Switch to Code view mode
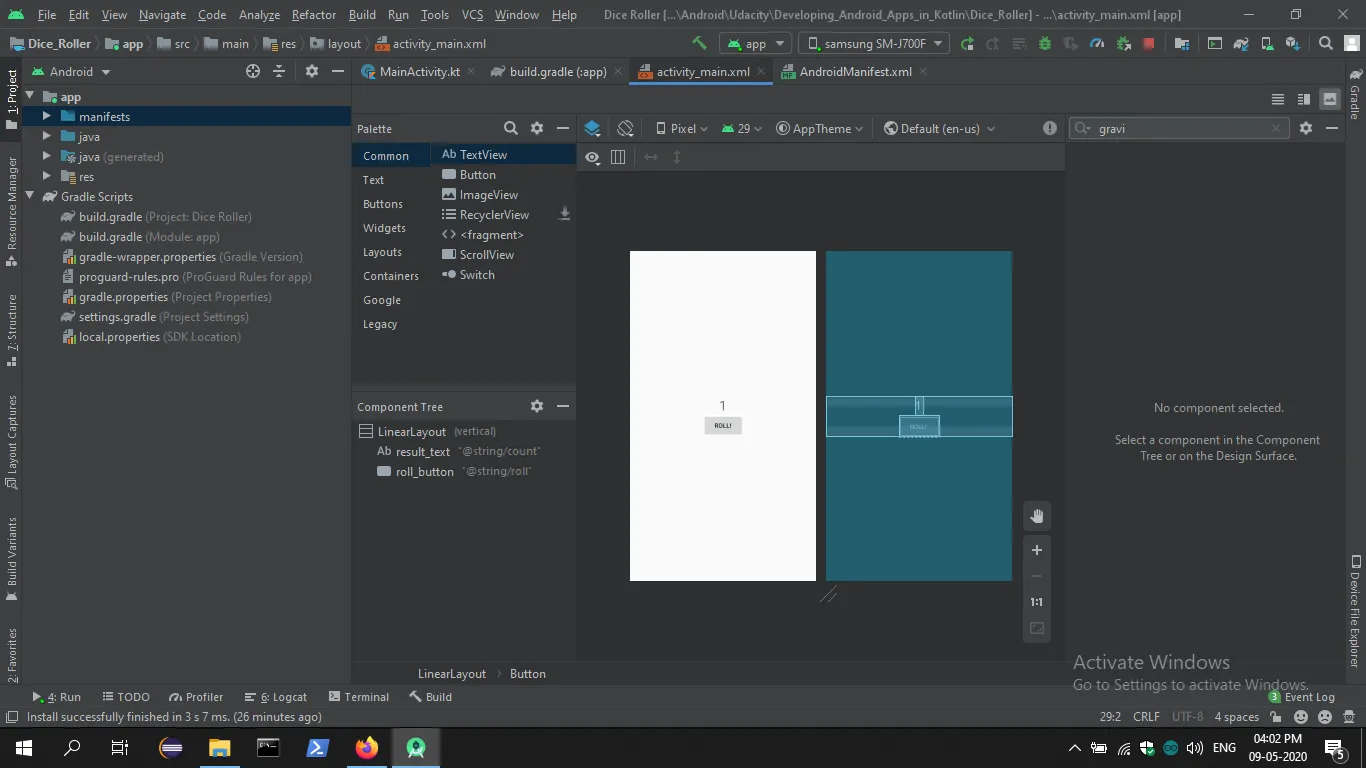 (1277, 99)
